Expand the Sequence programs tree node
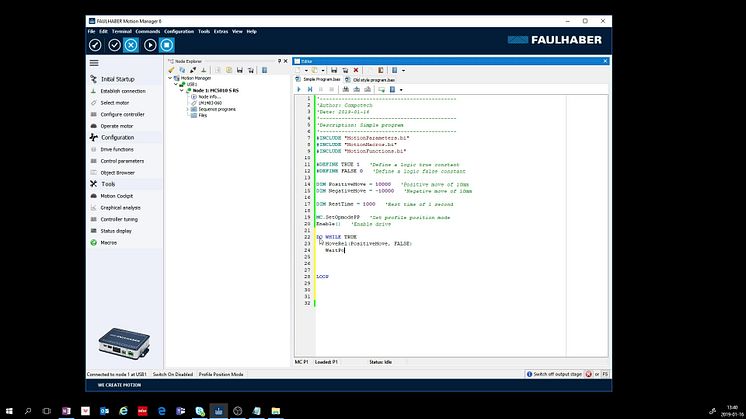Viewport: 746px width, 419px height. click(187, 109)
